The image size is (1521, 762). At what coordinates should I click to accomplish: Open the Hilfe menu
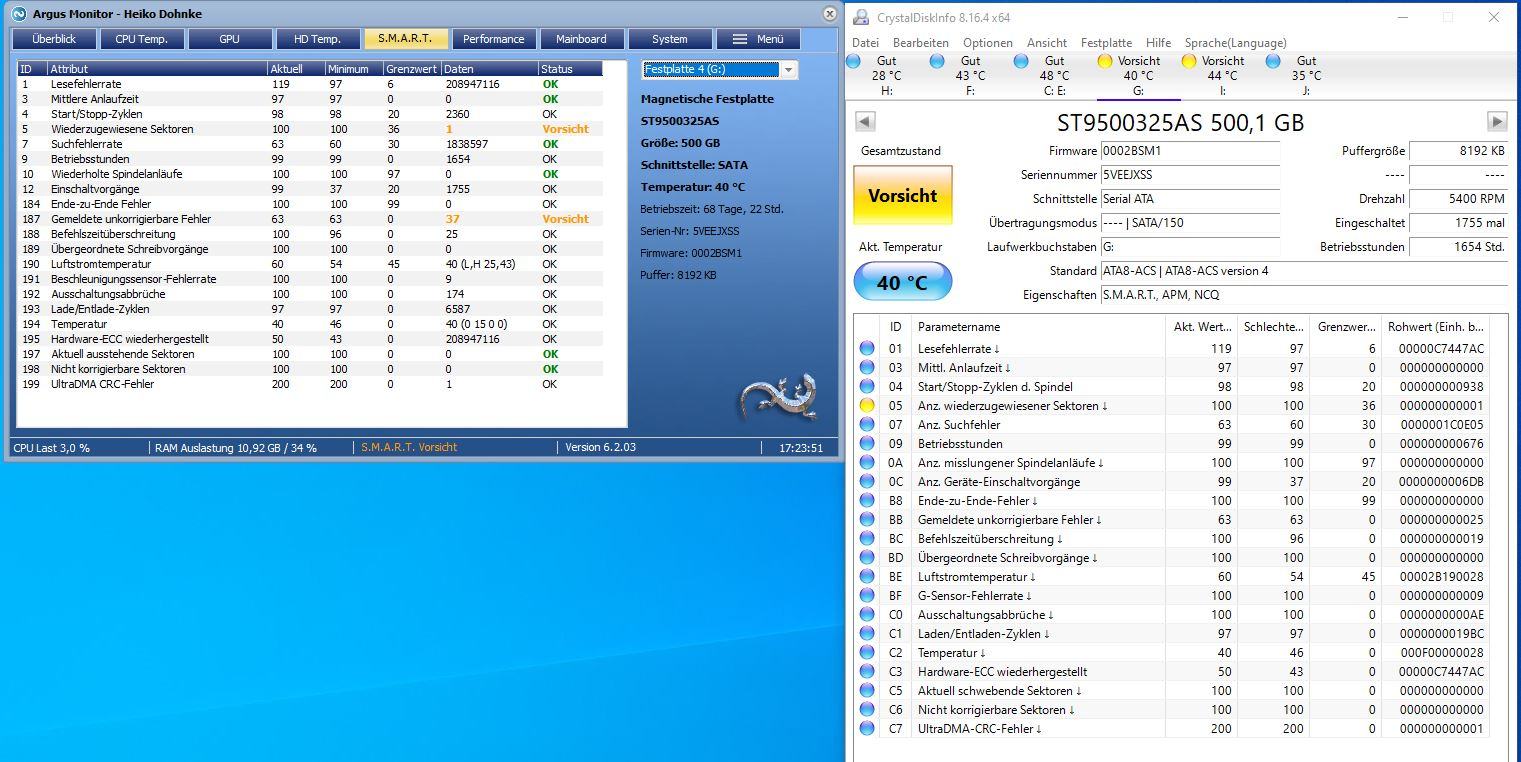1158,43
